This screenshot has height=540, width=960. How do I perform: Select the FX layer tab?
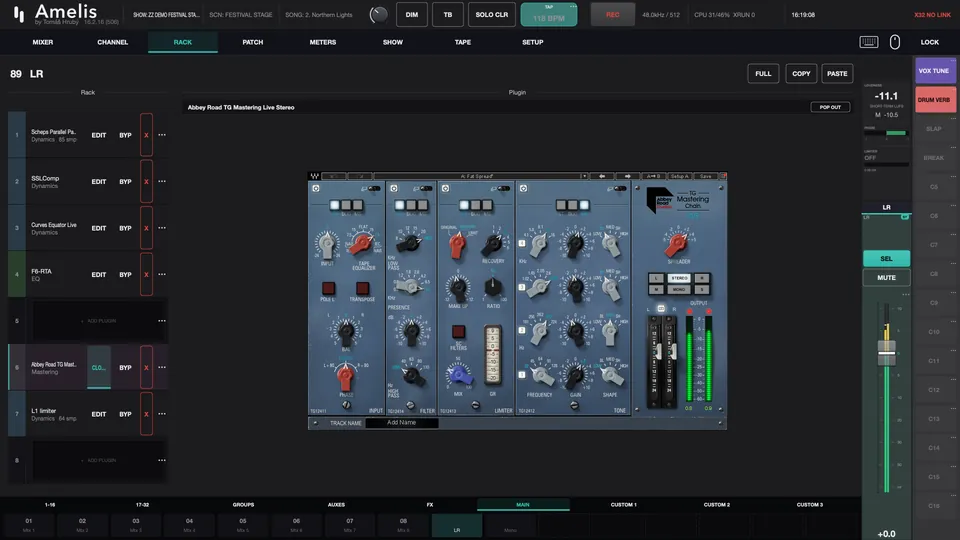(x=430, y=504)
